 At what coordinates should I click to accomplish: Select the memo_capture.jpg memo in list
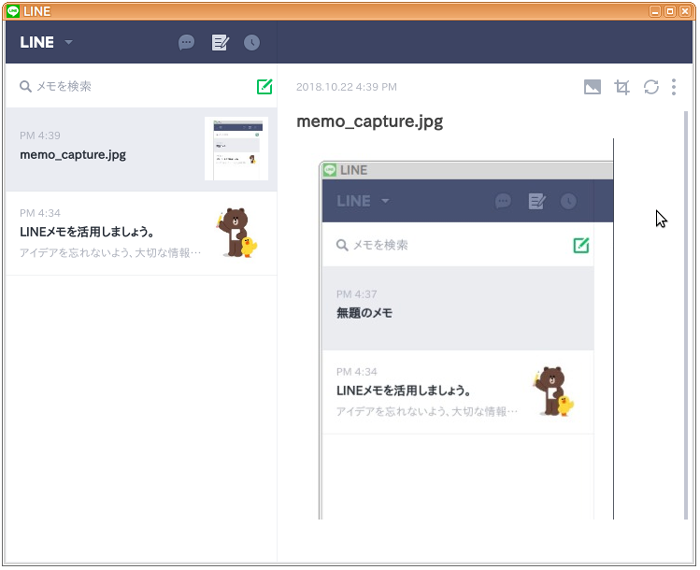(x=142, y=150)
